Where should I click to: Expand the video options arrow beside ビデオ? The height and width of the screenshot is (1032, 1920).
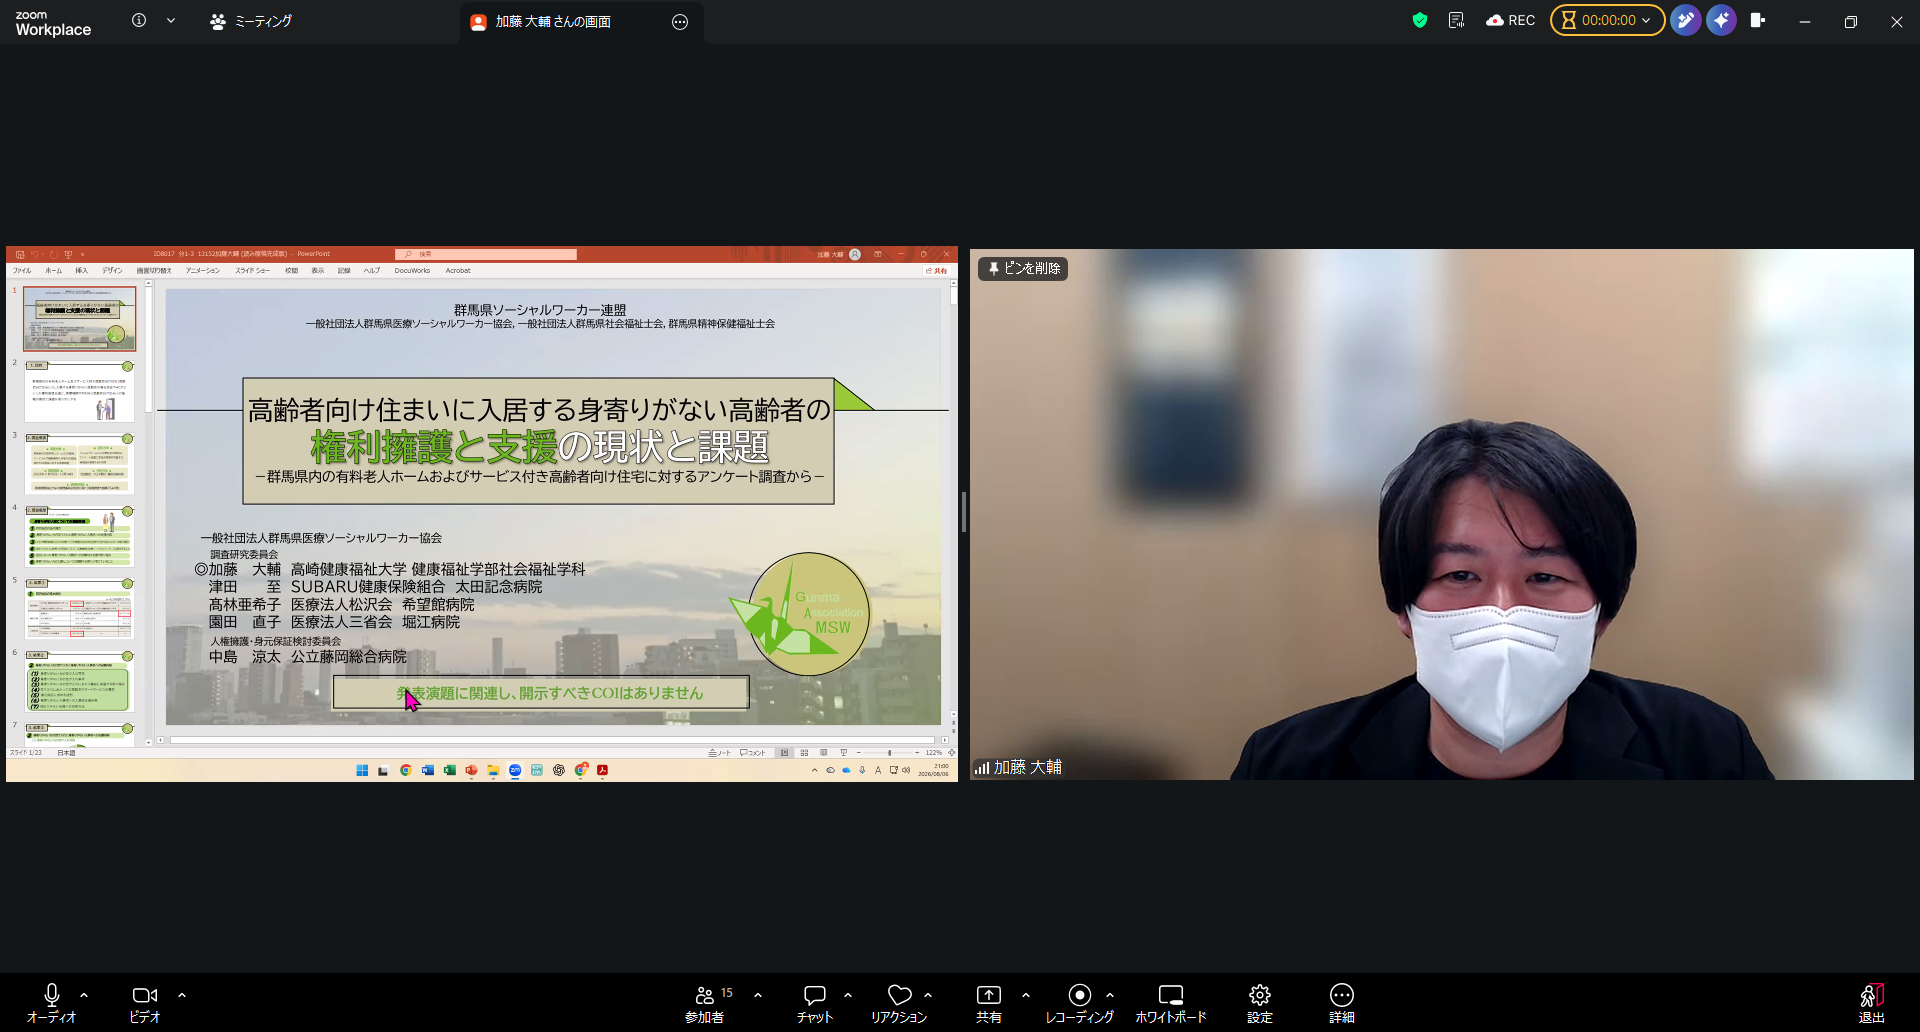182,995
